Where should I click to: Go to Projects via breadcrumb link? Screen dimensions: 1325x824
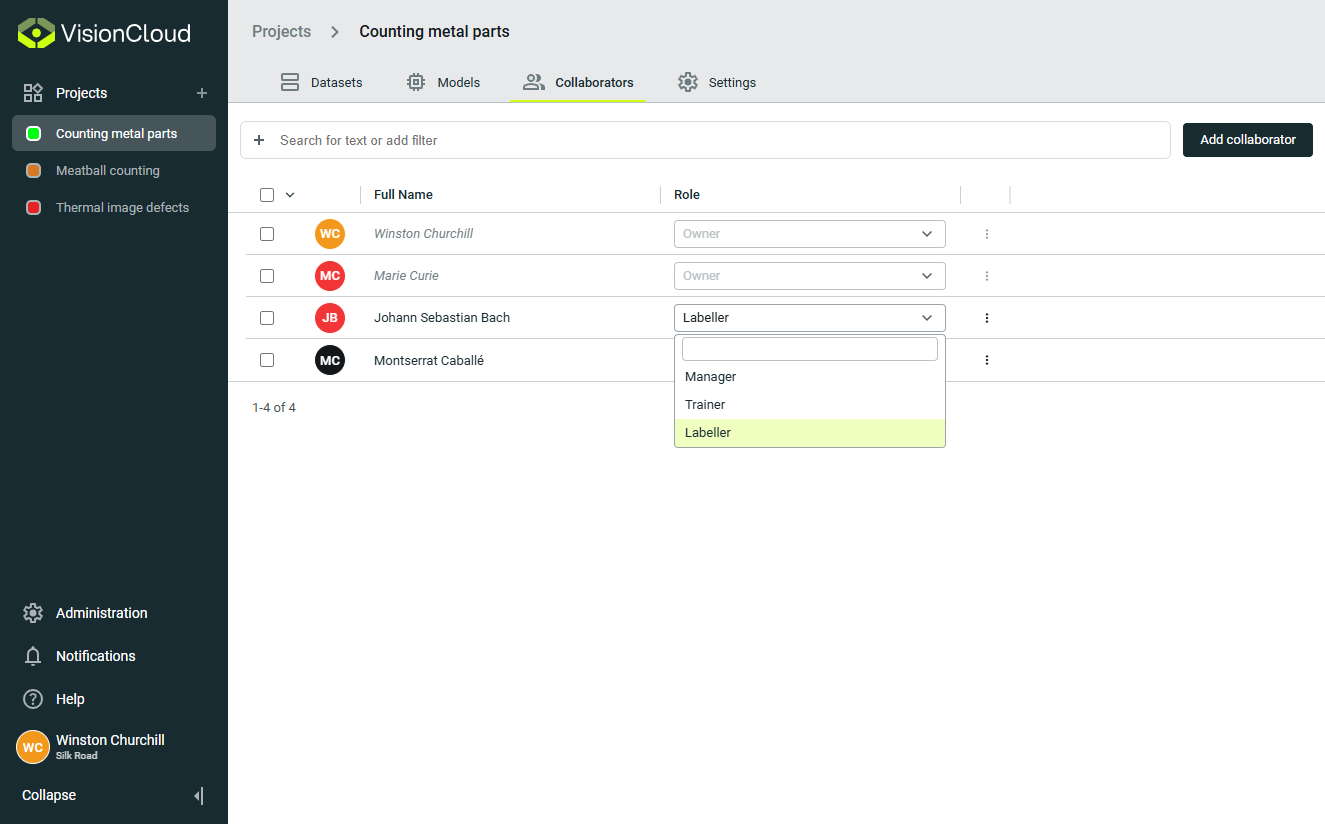point(281,32)
